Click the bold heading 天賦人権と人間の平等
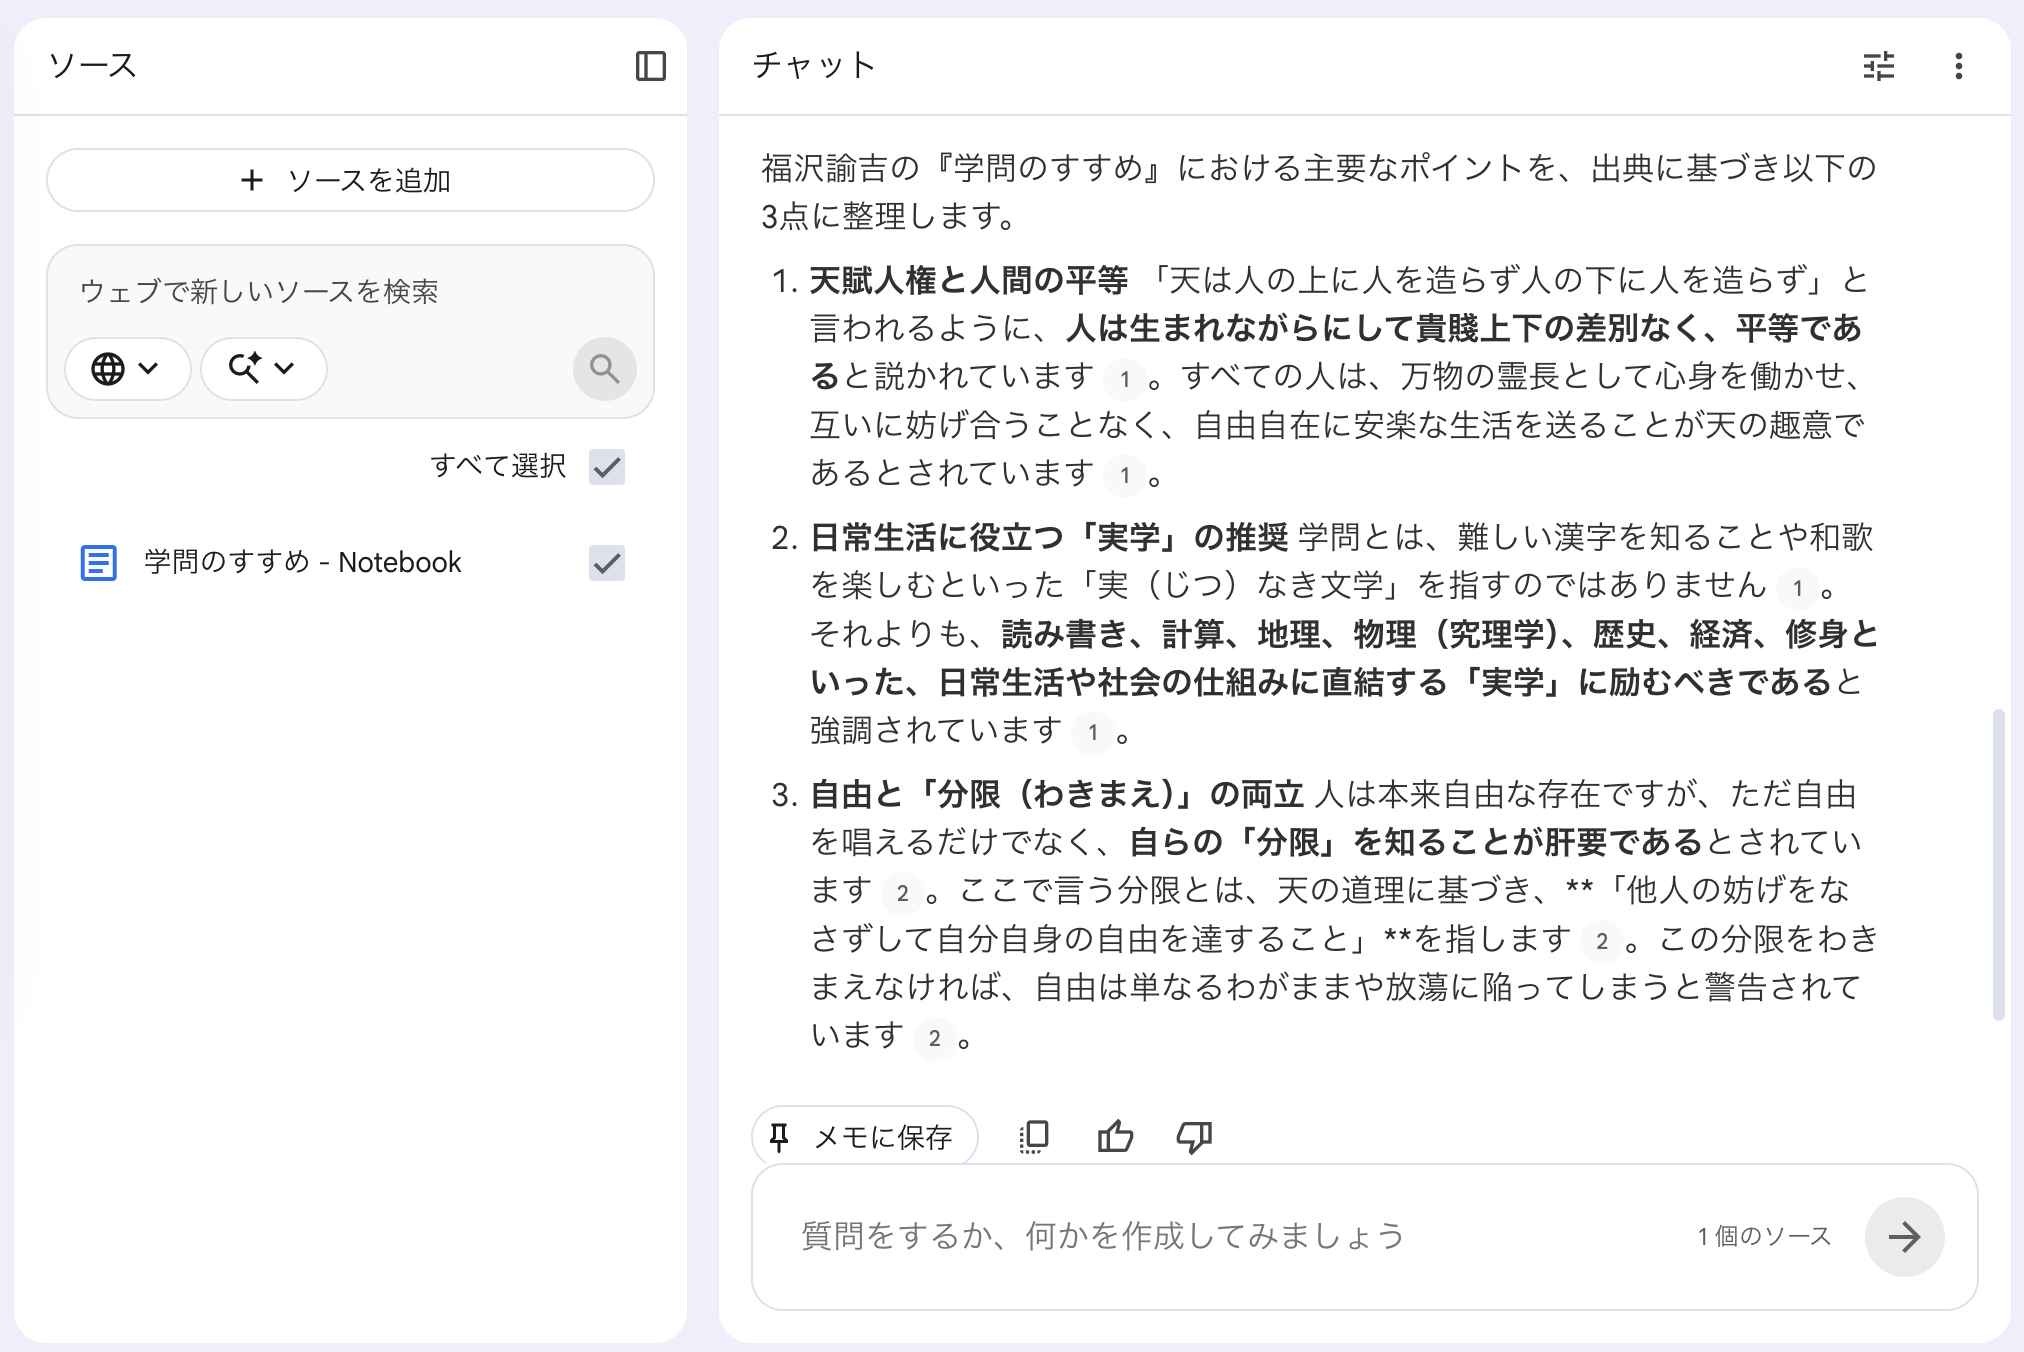2024x1352 pixels. [968, 280]
